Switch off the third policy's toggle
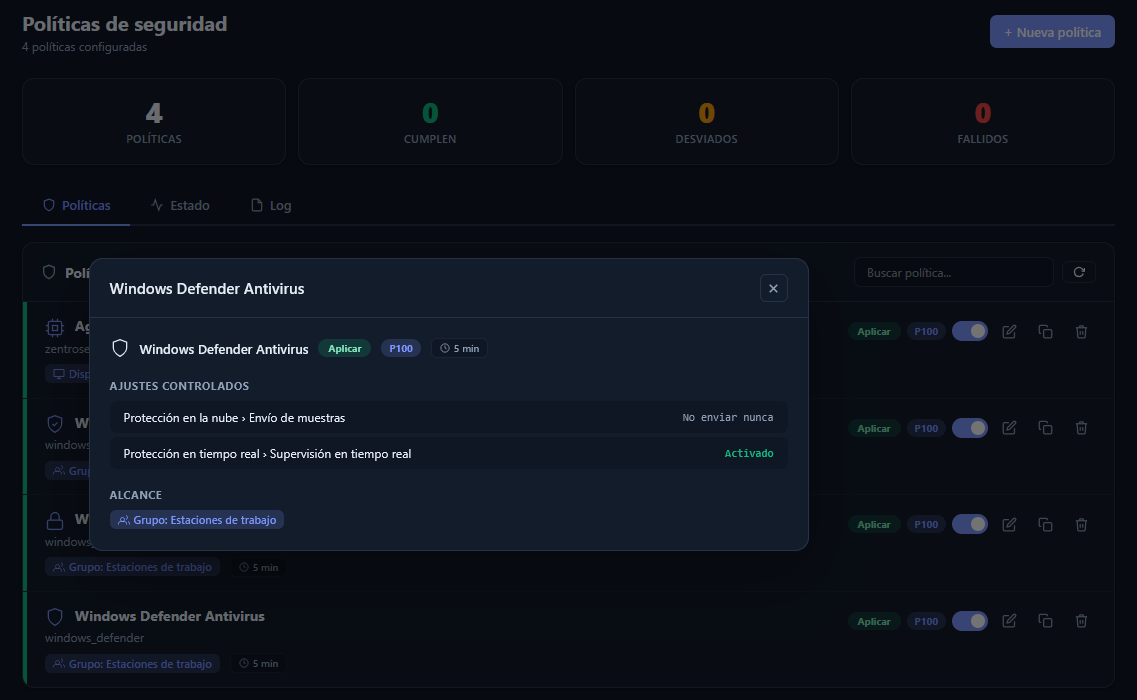The image size is (1137, 700). [x=969, y=524]
